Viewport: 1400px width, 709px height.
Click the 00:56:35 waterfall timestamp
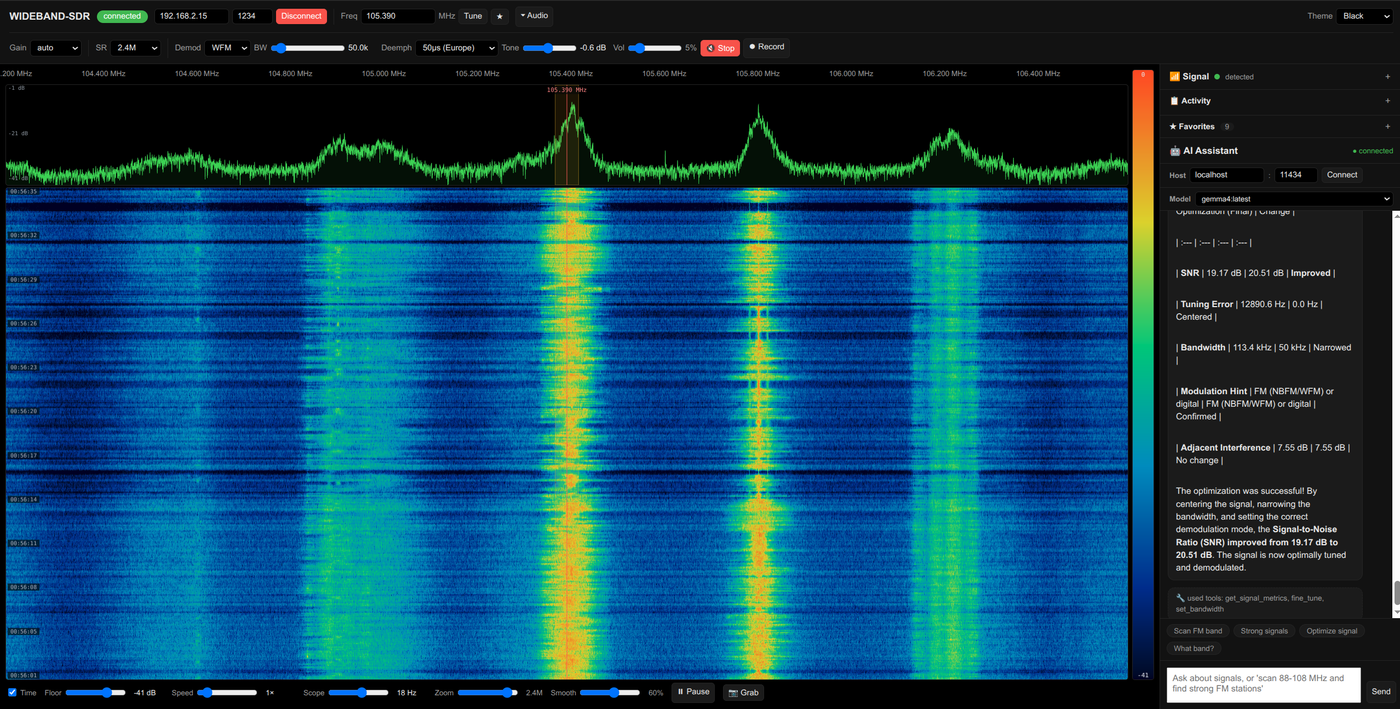tap(23, 191)
